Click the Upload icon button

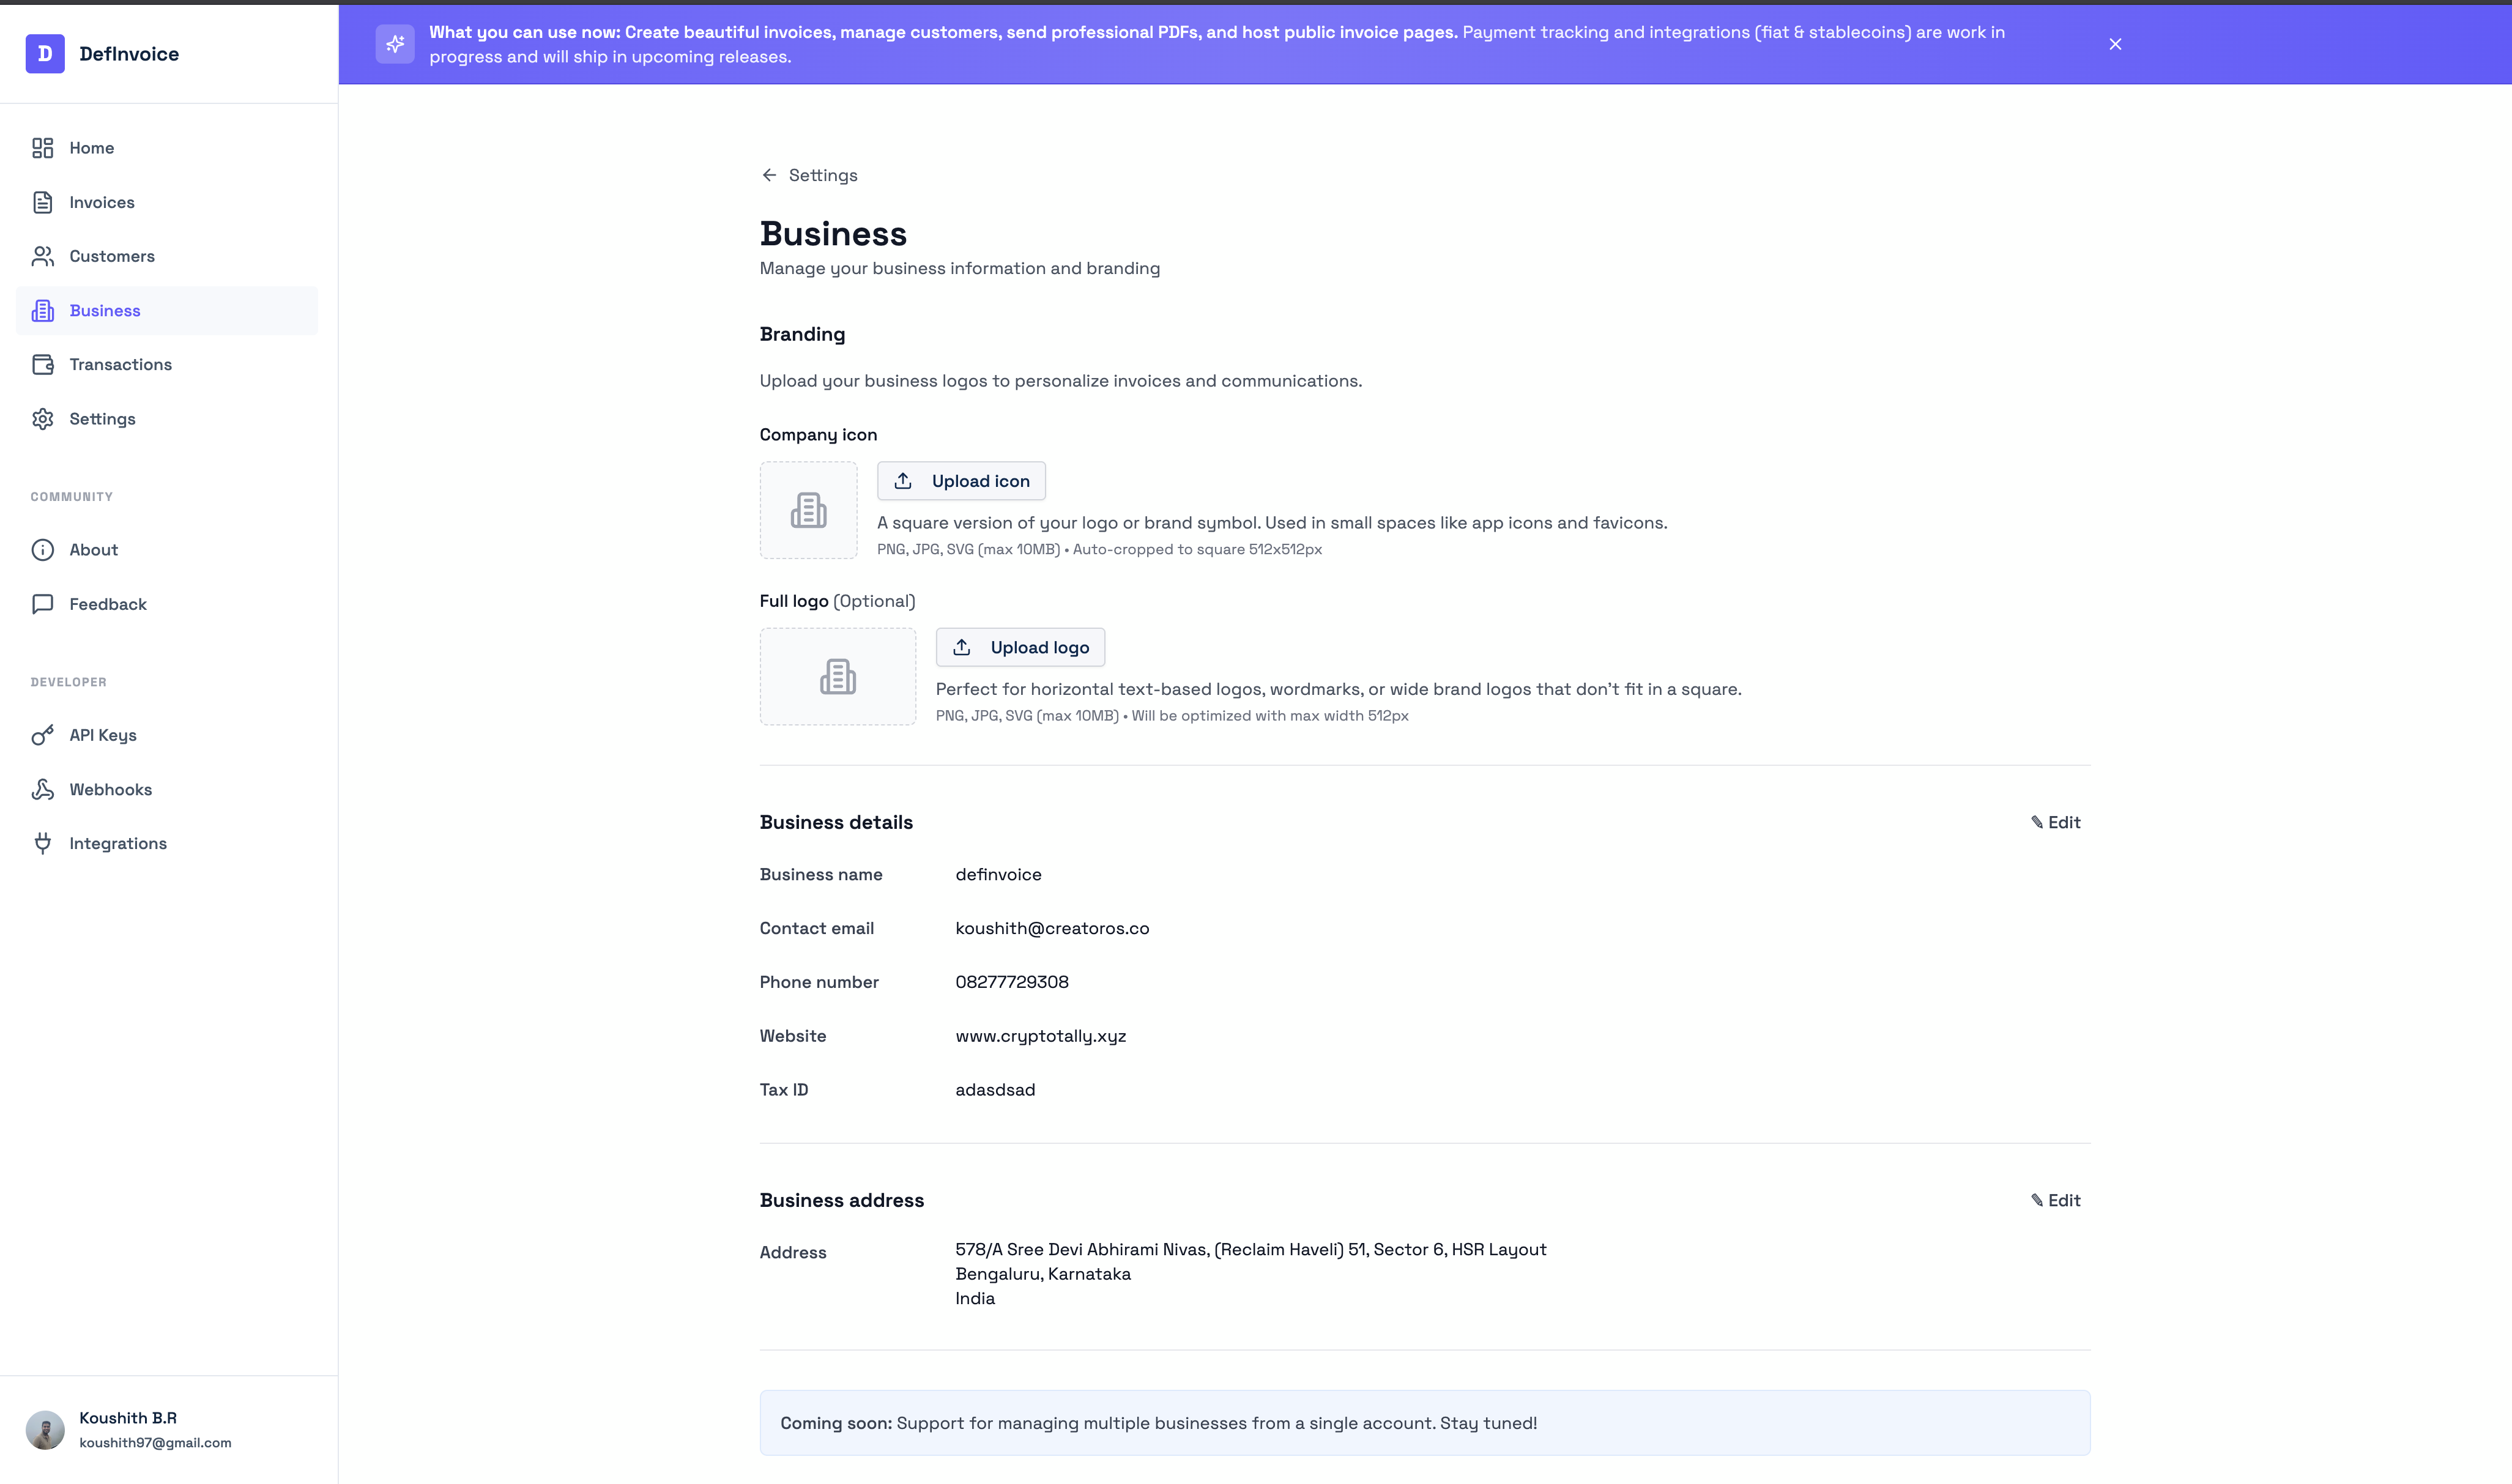tap(960, 481)
